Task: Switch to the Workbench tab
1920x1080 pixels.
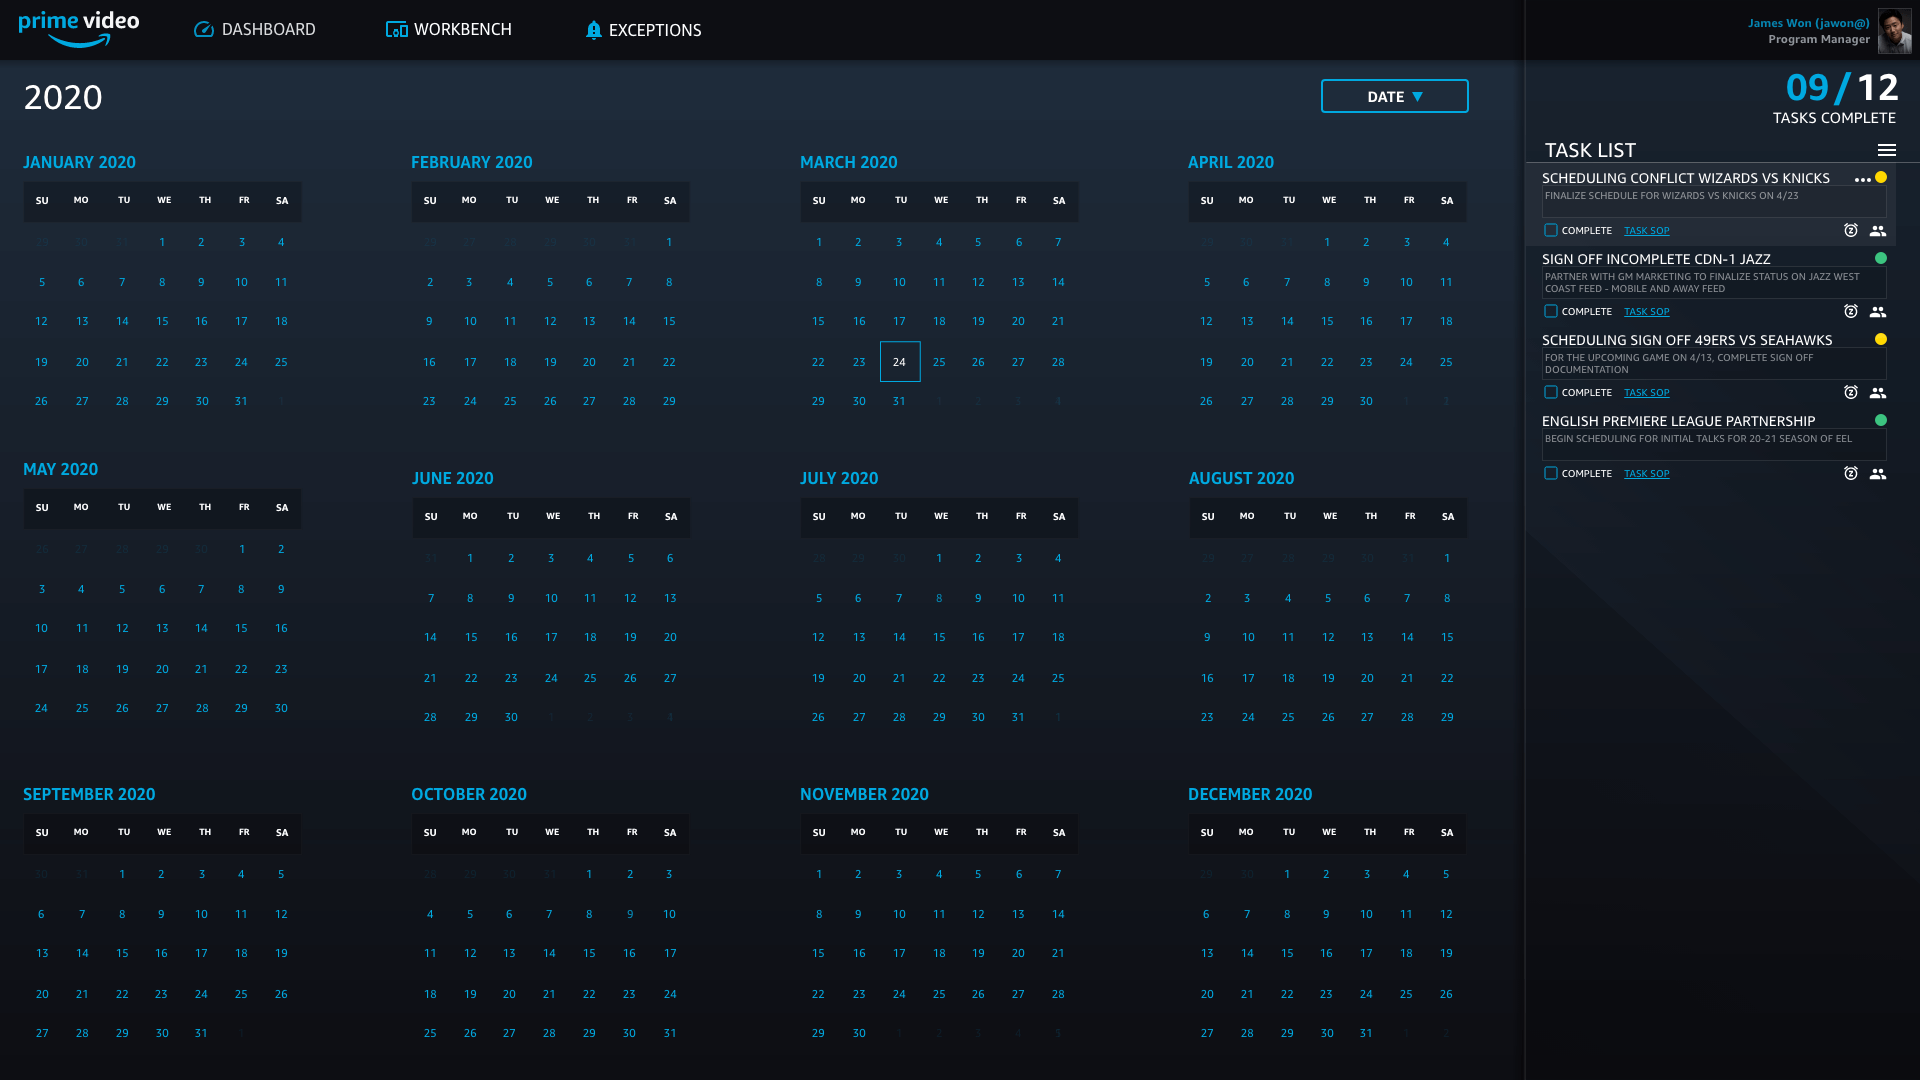Action: [x=449, y=30]
